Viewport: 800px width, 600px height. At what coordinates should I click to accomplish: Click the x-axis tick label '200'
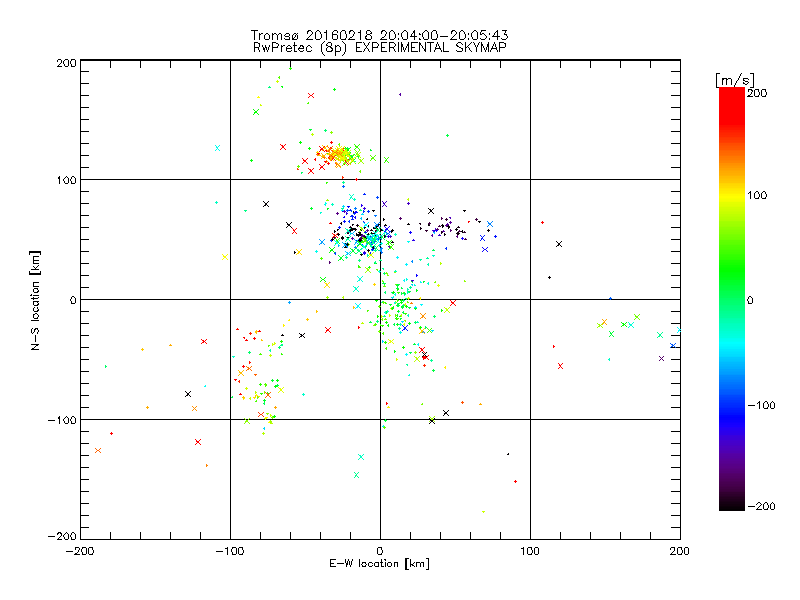680,551
